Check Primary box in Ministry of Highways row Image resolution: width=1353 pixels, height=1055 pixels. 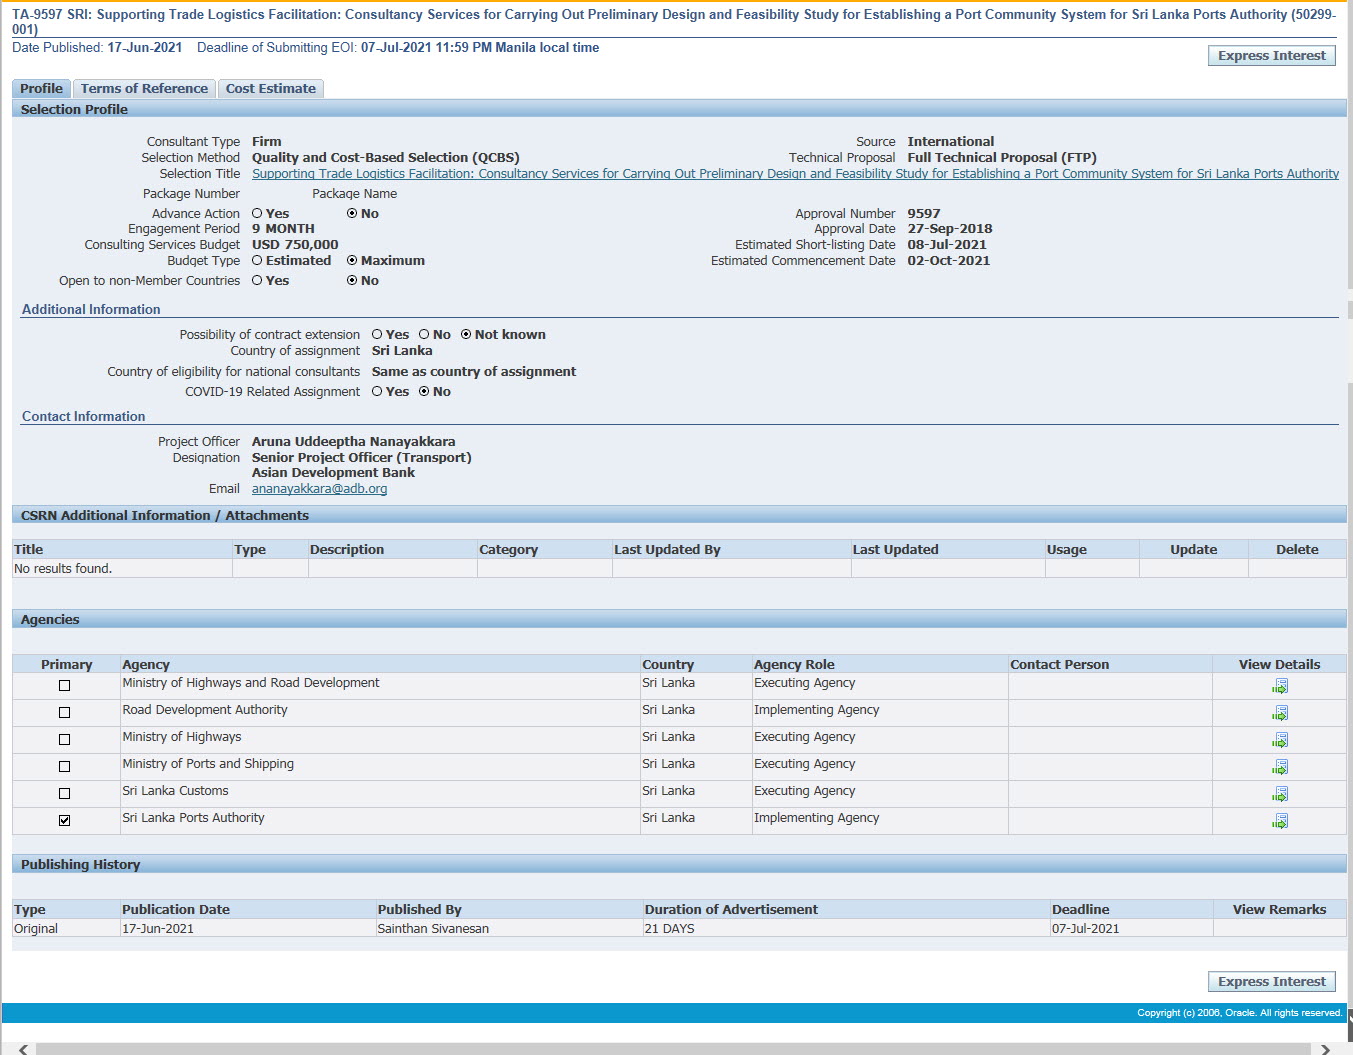[x=65, y=740]
